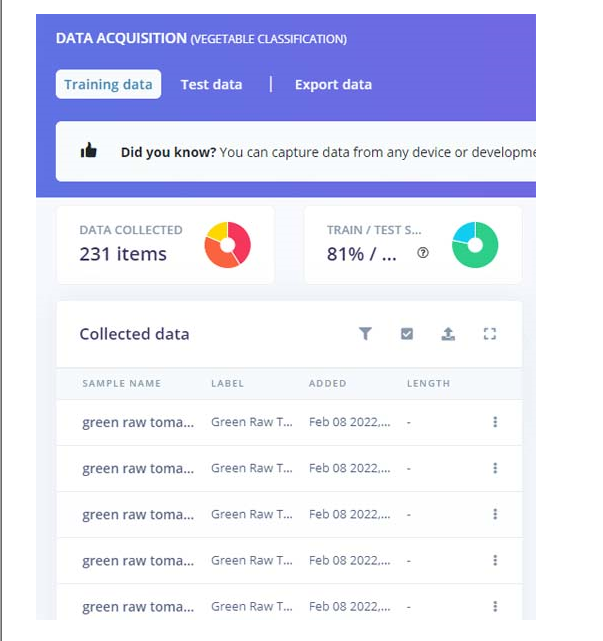Open the three-dot menu for the third sample

tap(495, 515)
